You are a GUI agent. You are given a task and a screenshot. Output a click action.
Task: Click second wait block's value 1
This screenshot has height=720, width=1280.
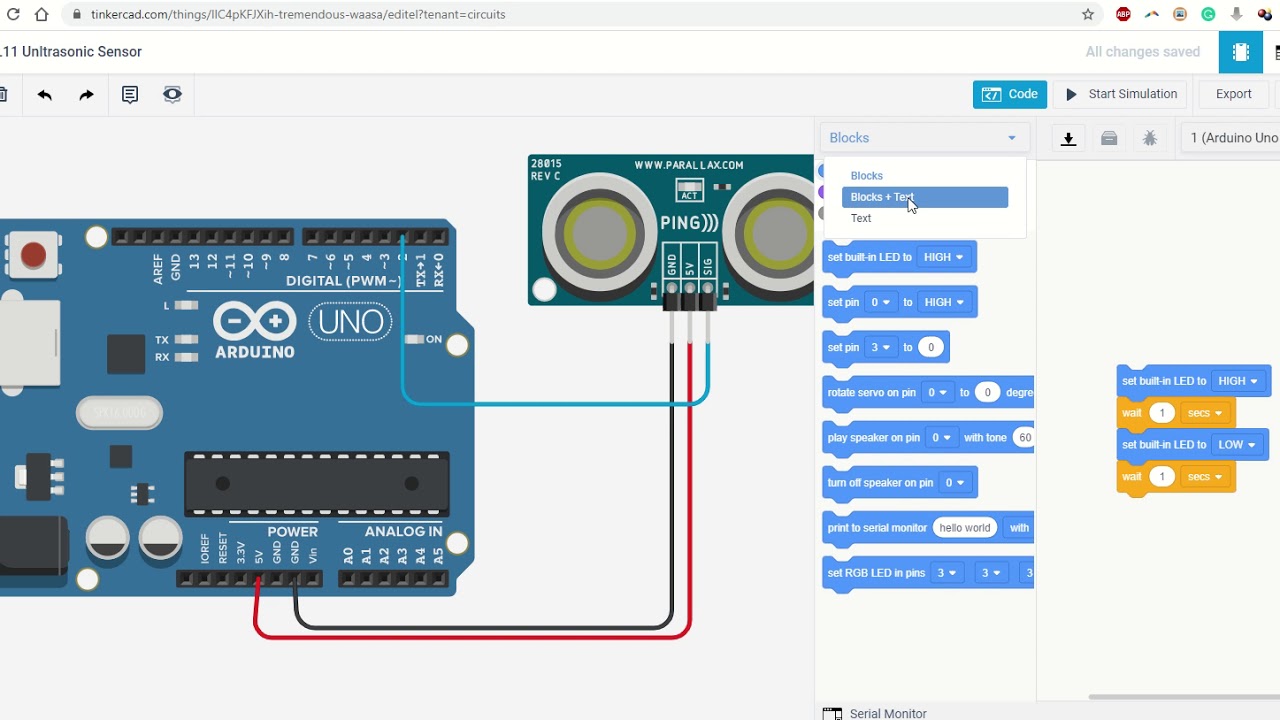pyautogui.click(x=1162, y=477)
